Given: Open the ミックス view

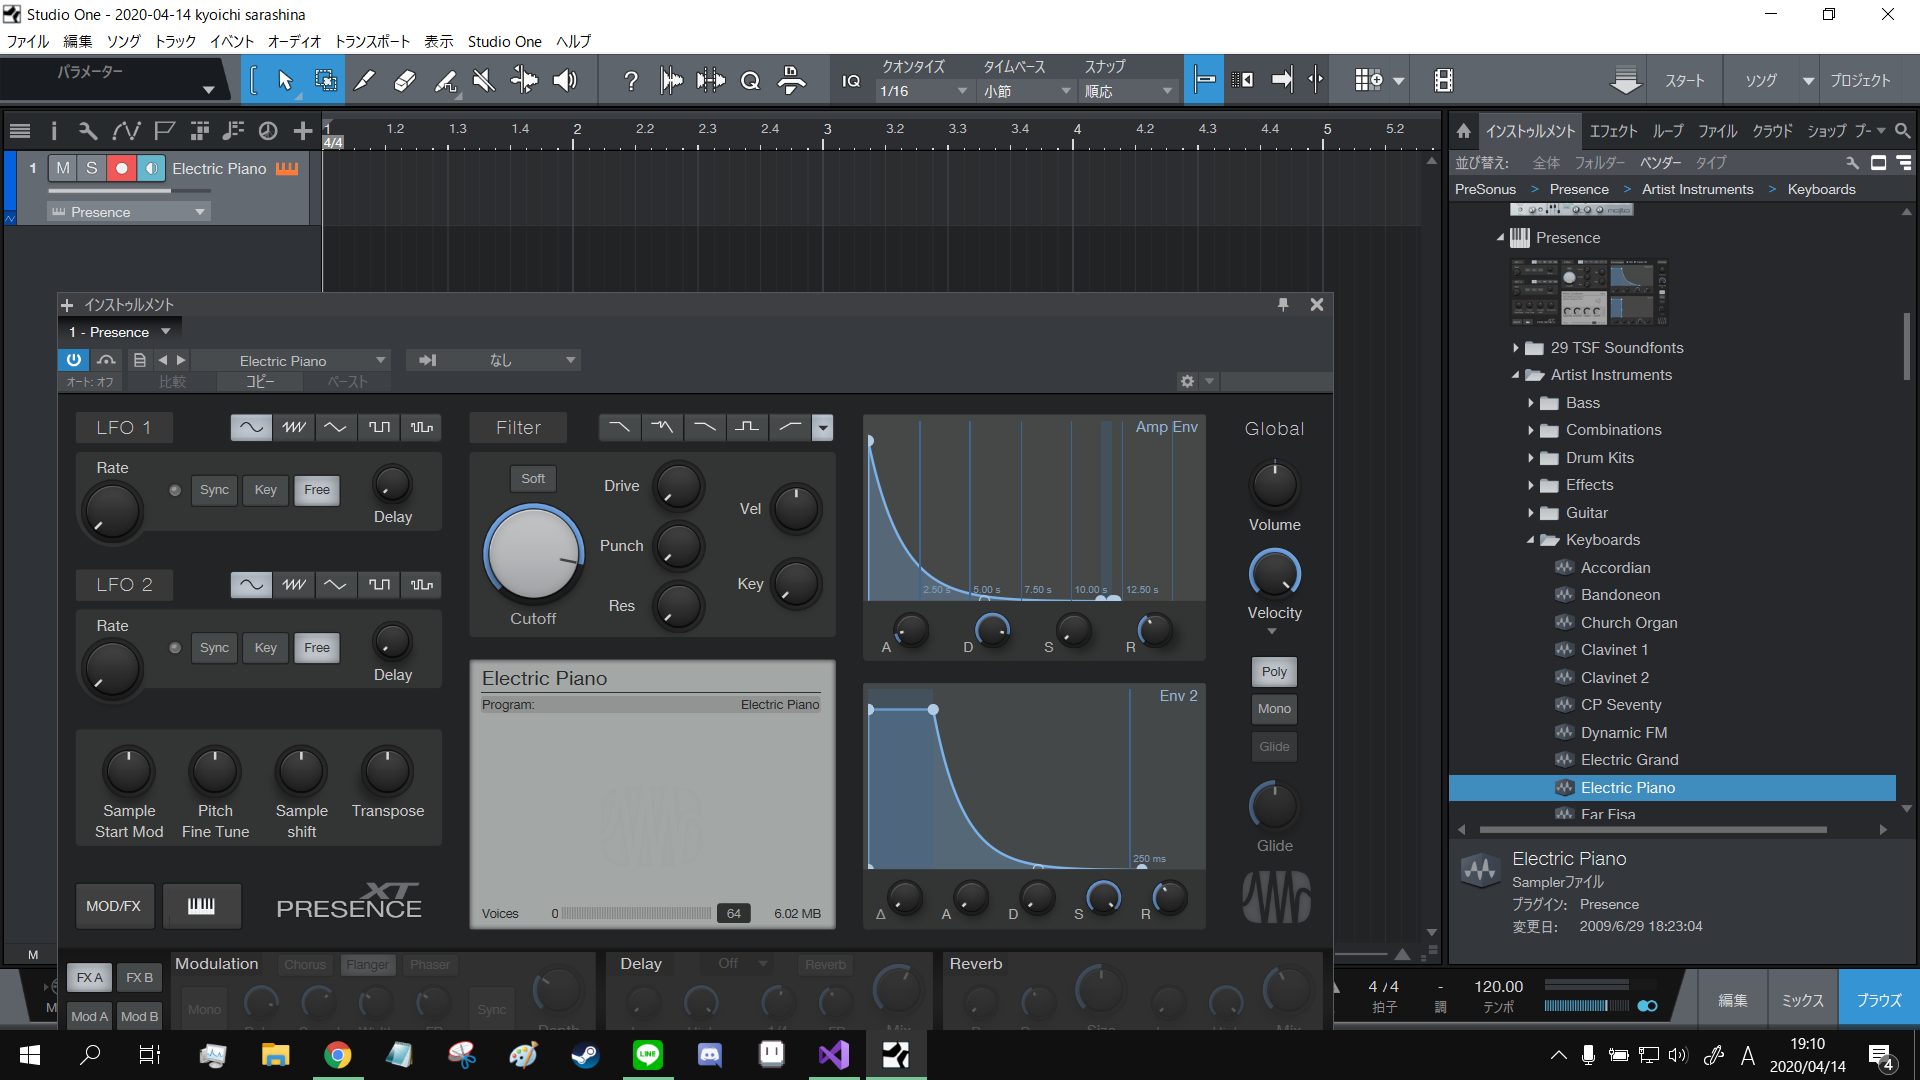Looking at the screenshot, I should [x=1803, y=1000].
